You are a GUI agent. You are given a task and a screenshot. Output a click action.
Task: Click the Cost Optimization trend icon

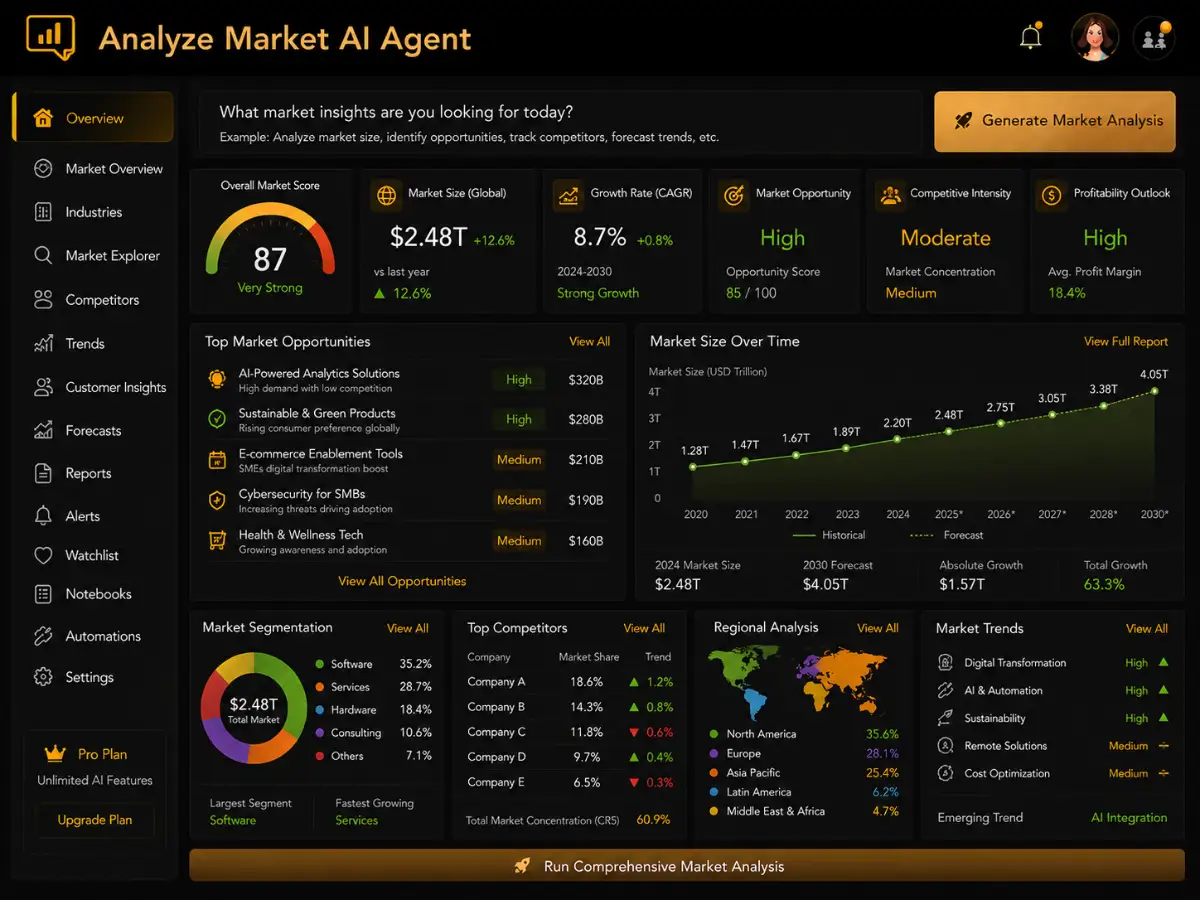(x=946, y=774)
